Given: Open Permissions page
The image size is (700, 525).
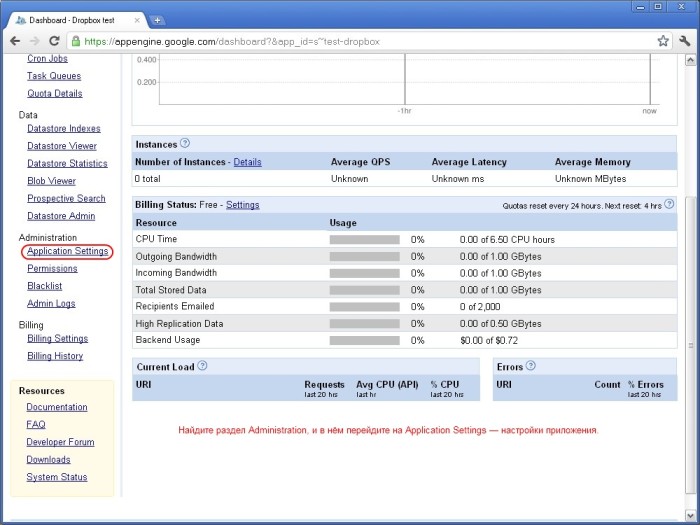Looking at the screenshot, I should 52,268.
